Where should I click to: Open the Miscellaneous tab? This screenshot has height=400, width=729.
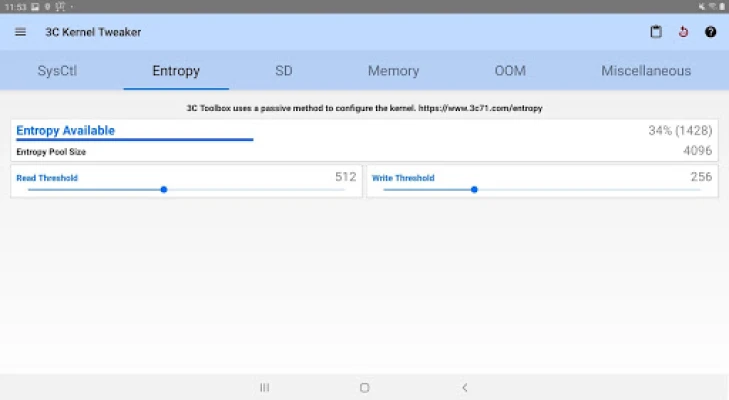coord(645,71)
